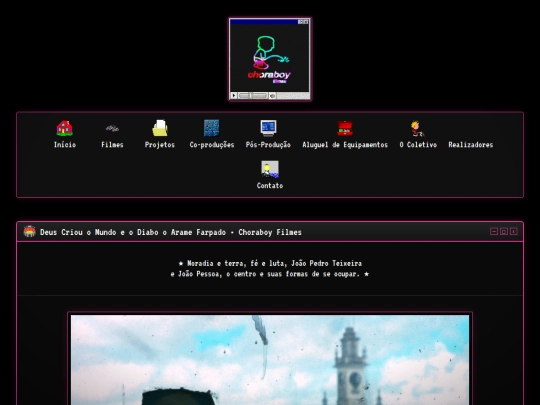Open the Filmes menu label
This screenshot has width=540, height=405.
[x=112, y=145]
